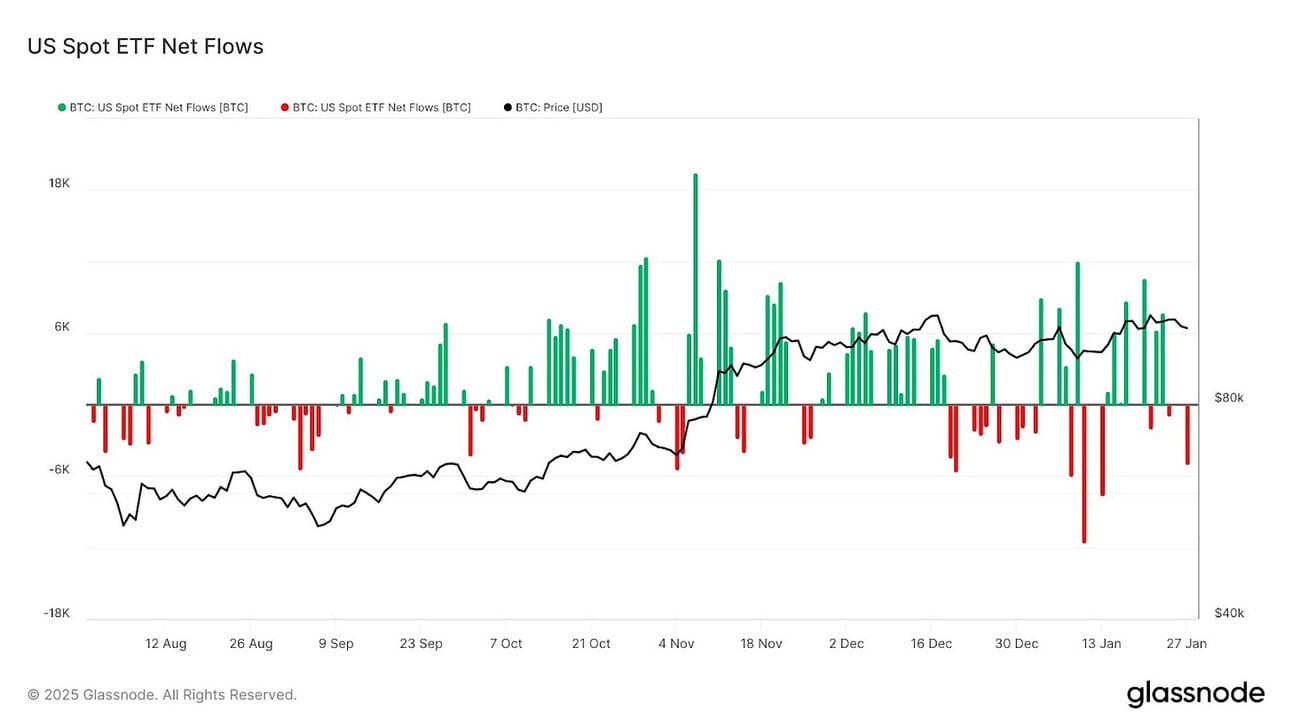Click the $40k price axis label
The image size is (1292, 727).
tap(1229, 613)
